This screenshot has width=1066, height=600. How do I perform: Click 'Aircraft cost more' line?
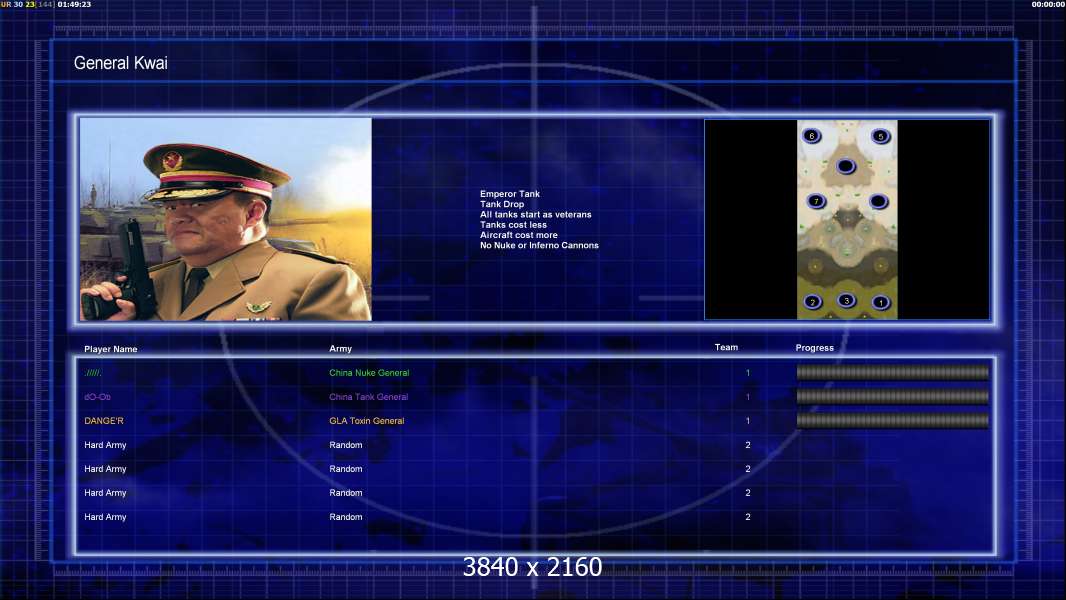tap(519, 235)
